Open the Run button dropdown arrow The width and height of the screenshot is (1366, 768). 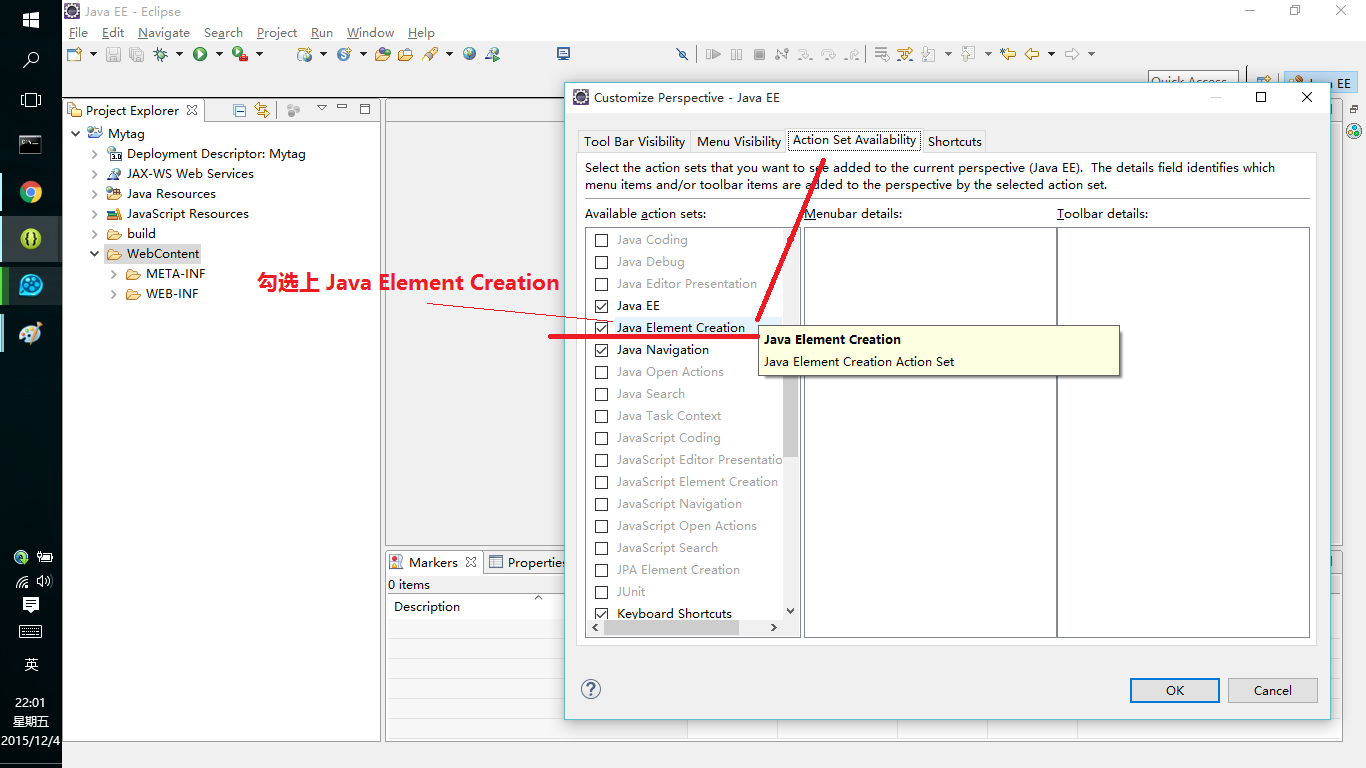tap(219, 54)
